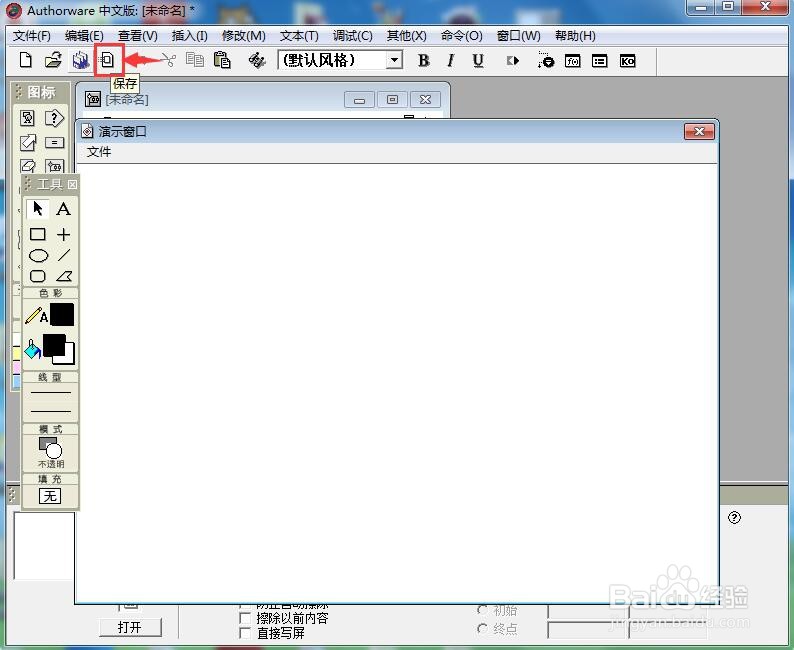
Task: Open the line style (线型) selector
Action: (x=50, y=401)
